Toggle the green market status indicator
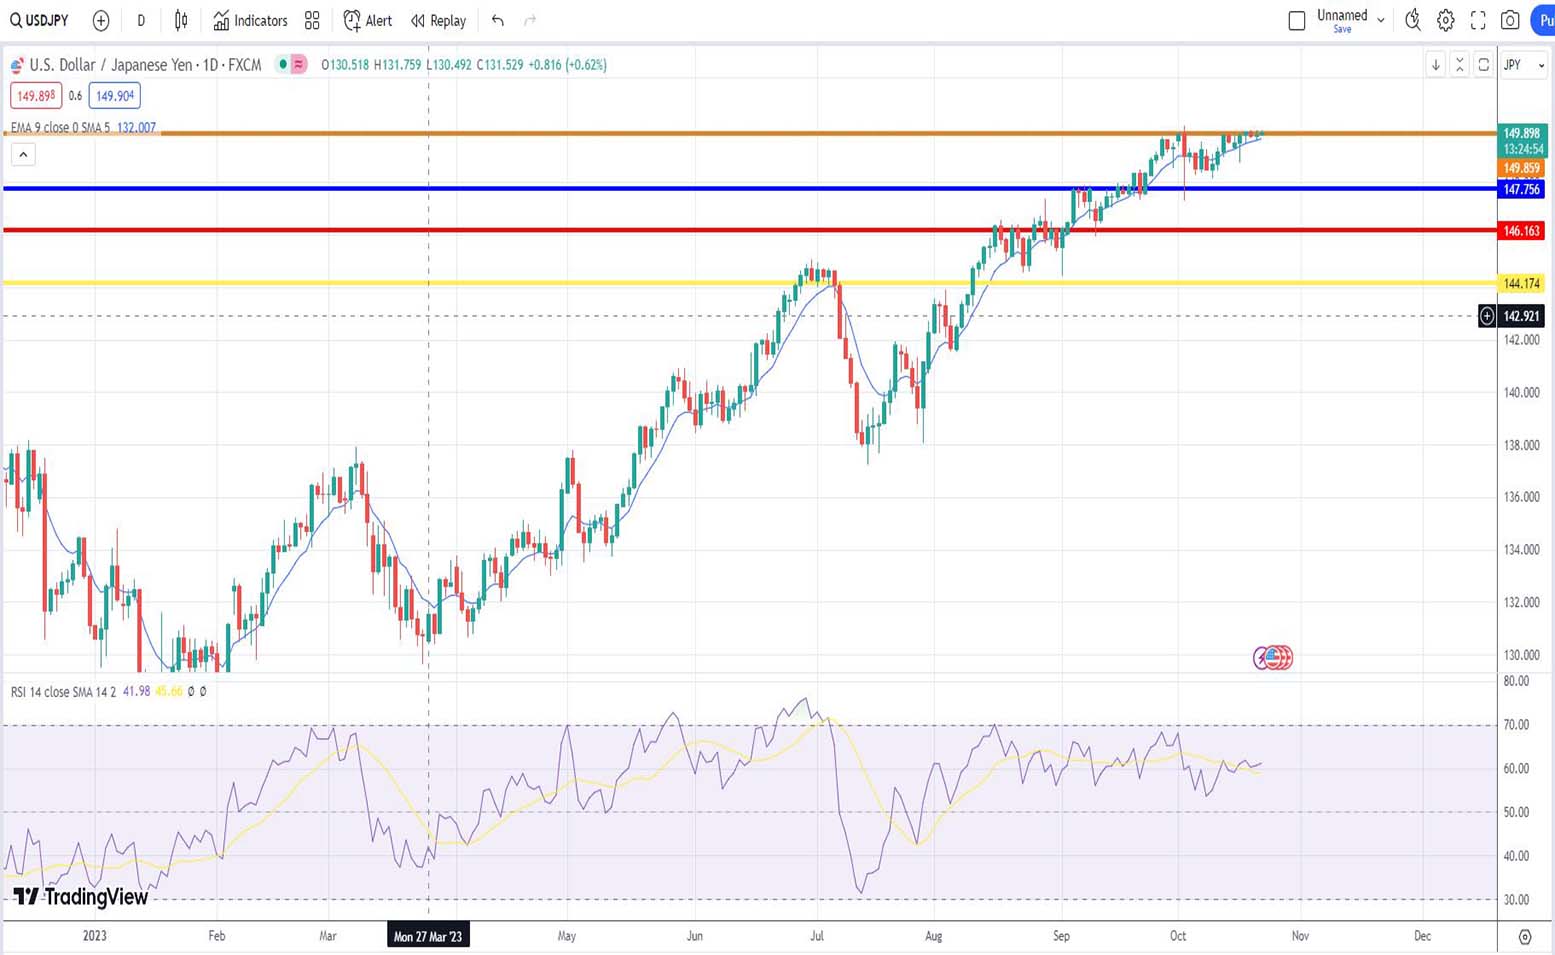Image resolution: width=1555 pixels, height=955 pixels. tap(283, 65)
